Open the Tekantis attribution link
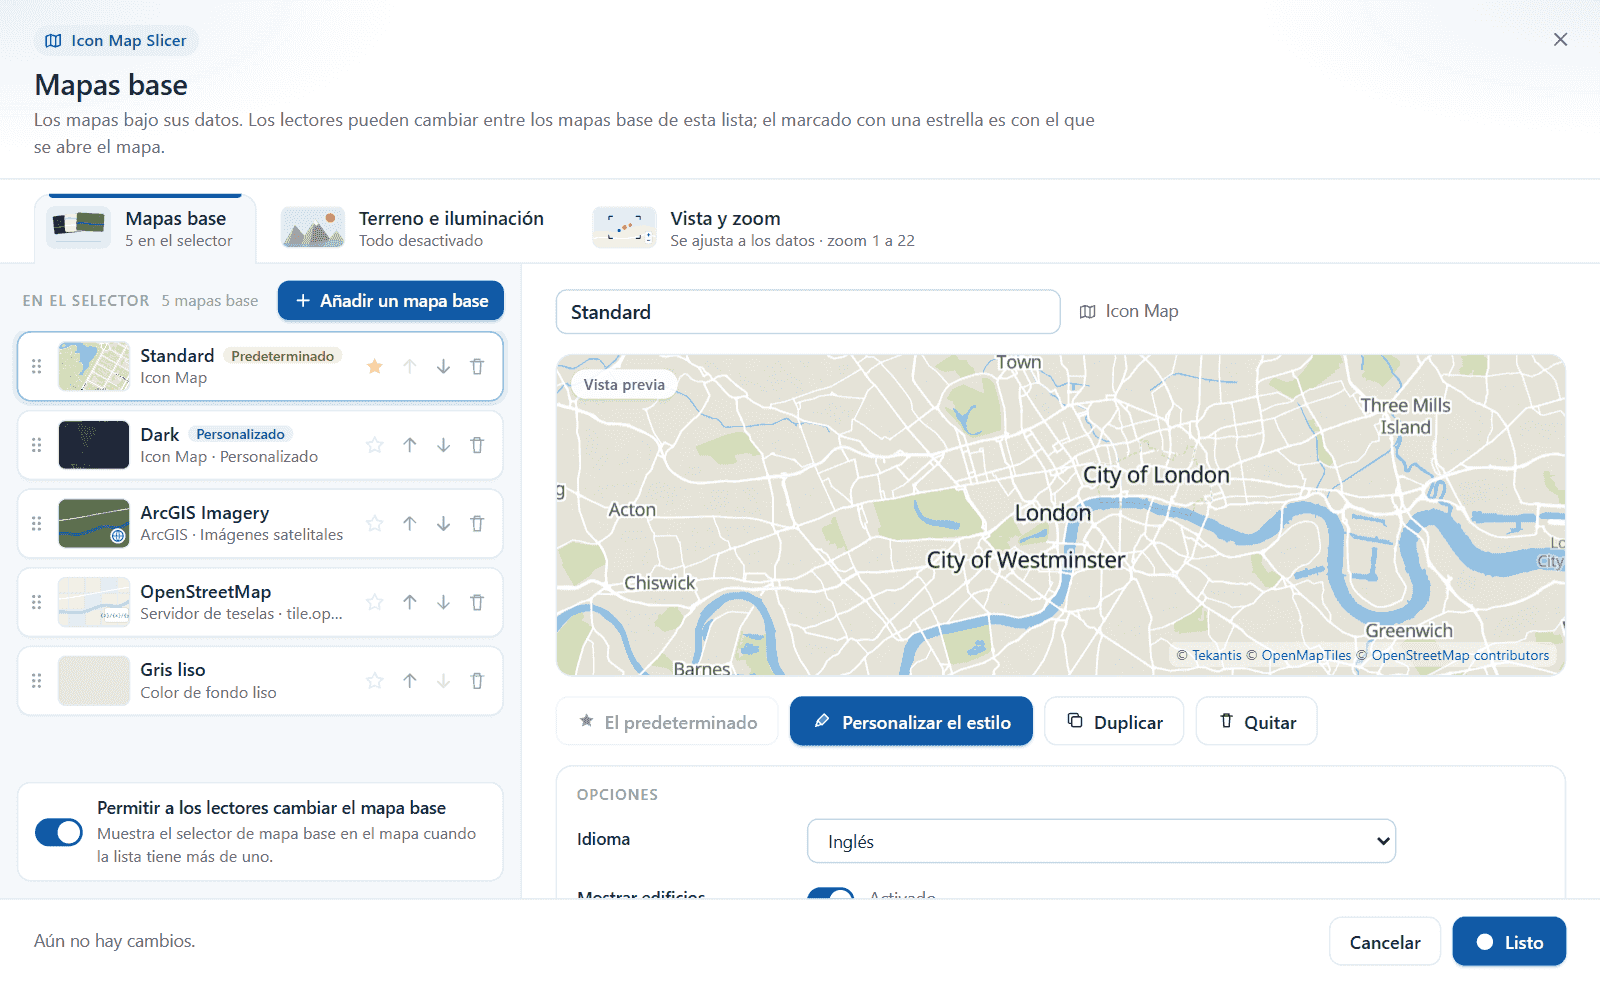The image size is (1600, 982). (1217, 656)
